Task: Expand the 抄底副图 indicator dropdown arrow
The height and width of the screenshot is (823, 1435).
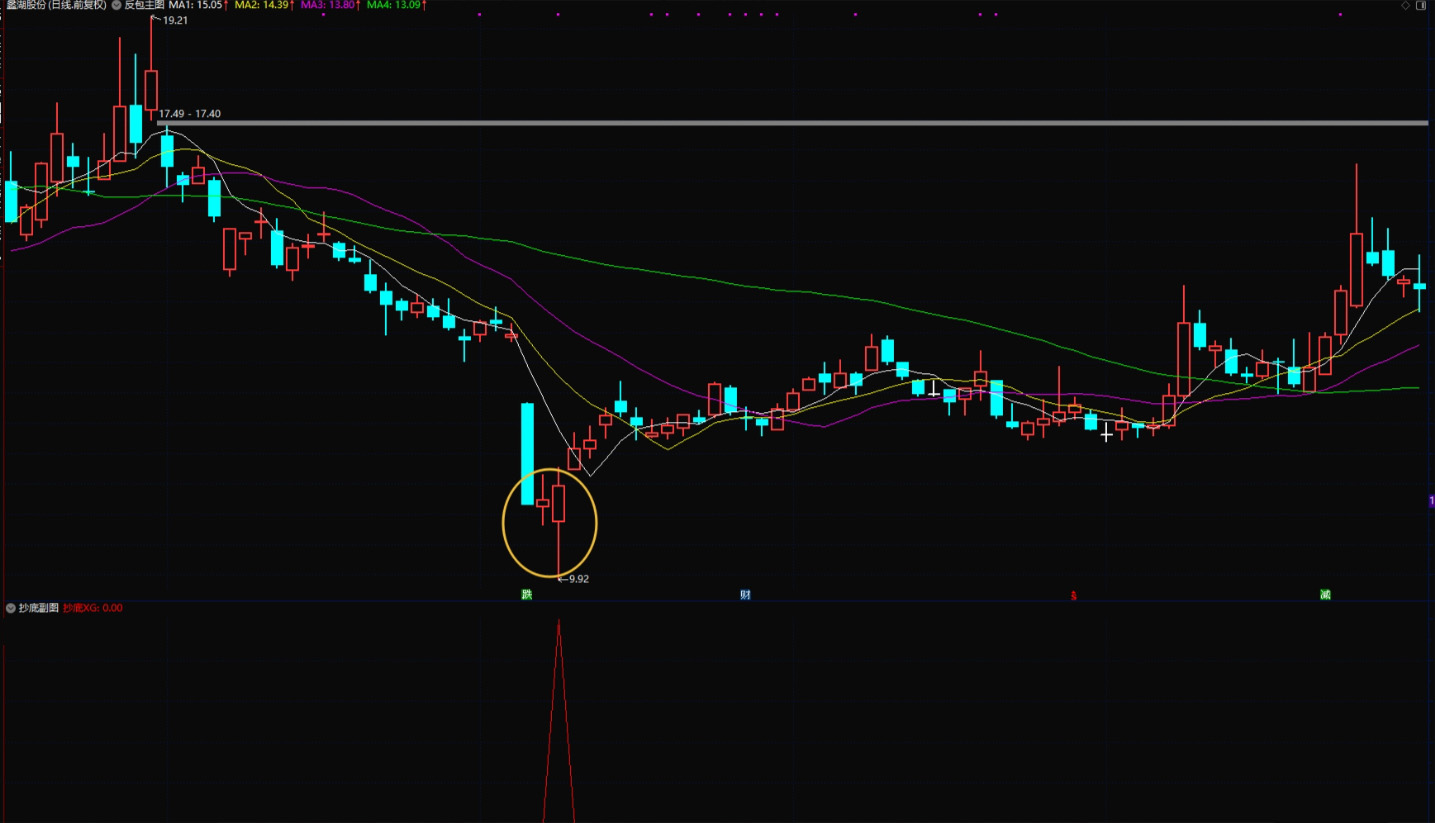Action: click(x=10, y=607)
